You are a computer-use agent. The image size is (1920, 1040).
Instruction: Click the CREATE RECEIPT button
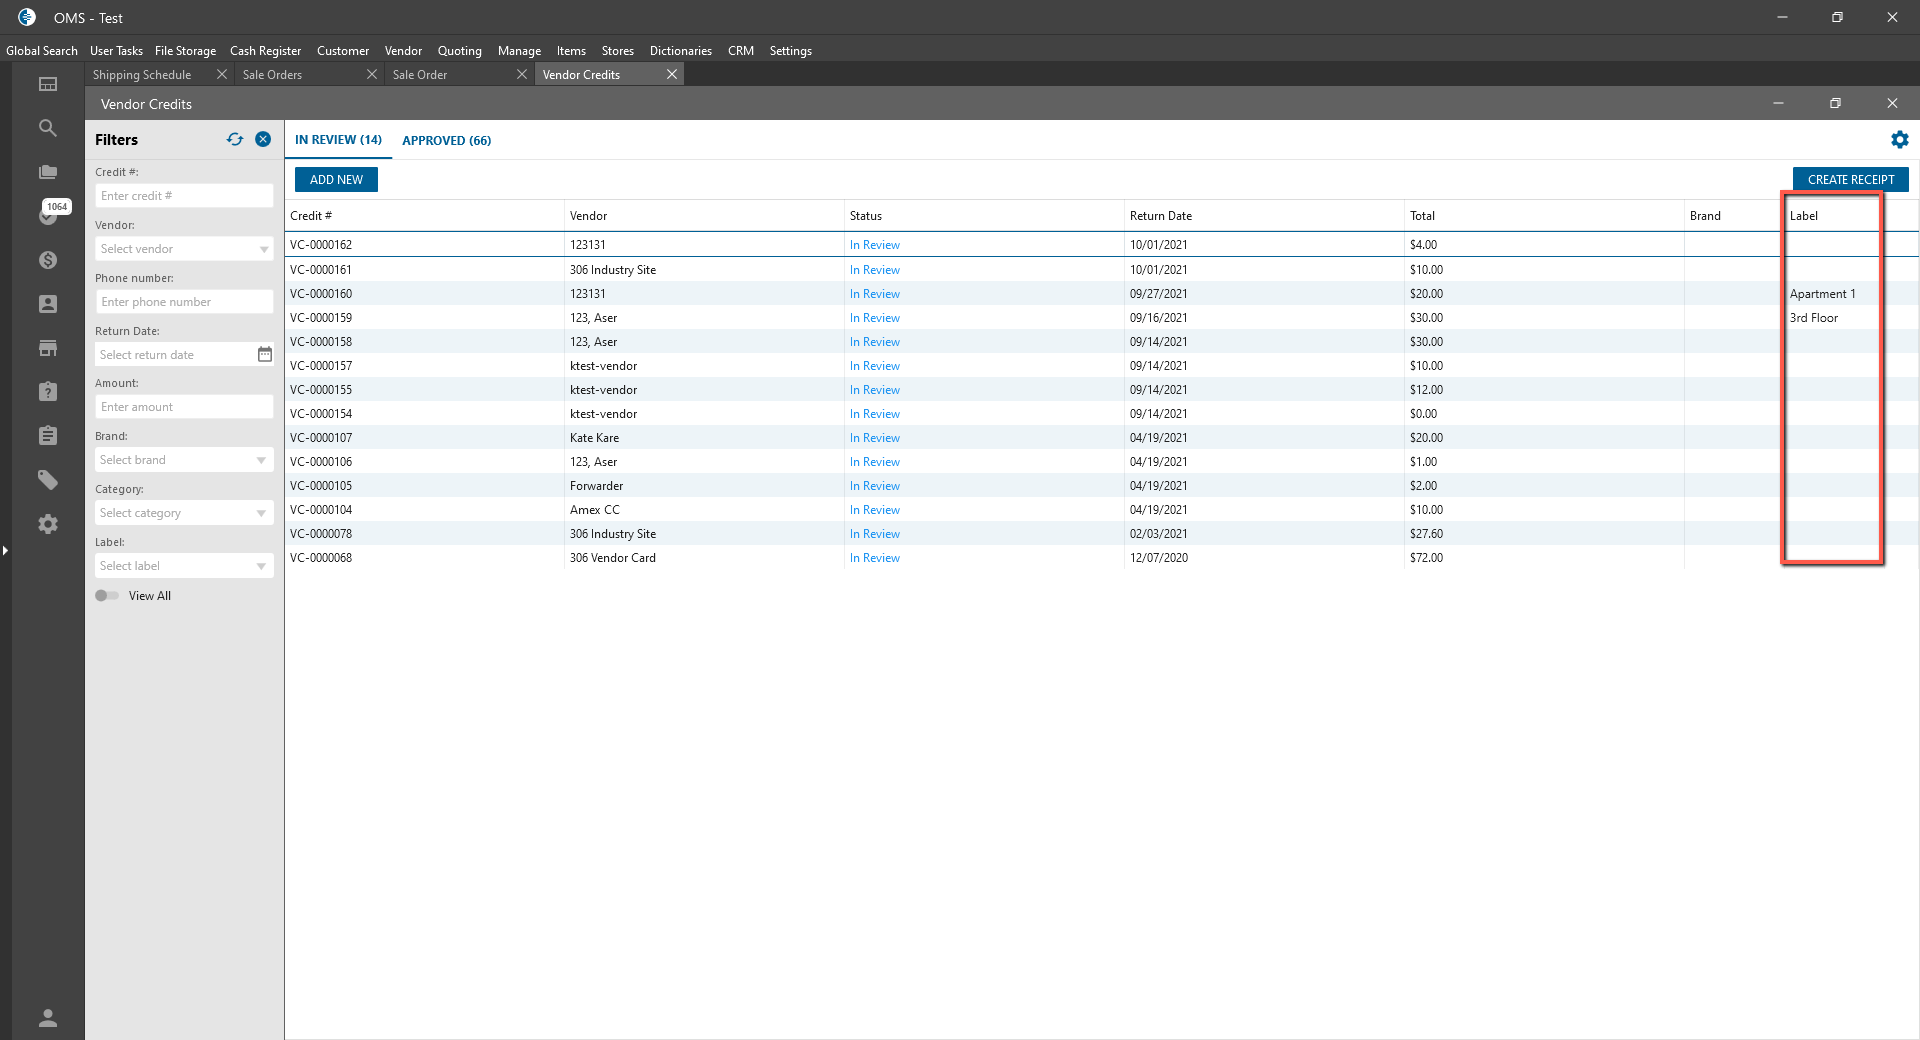1851,180
